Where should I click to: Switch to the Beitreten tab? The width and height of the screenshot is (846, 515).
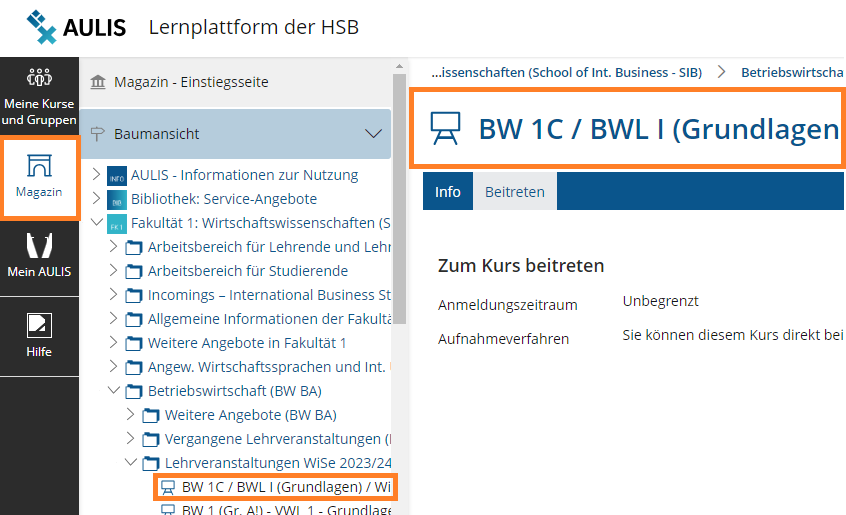[x=515, y=191]
